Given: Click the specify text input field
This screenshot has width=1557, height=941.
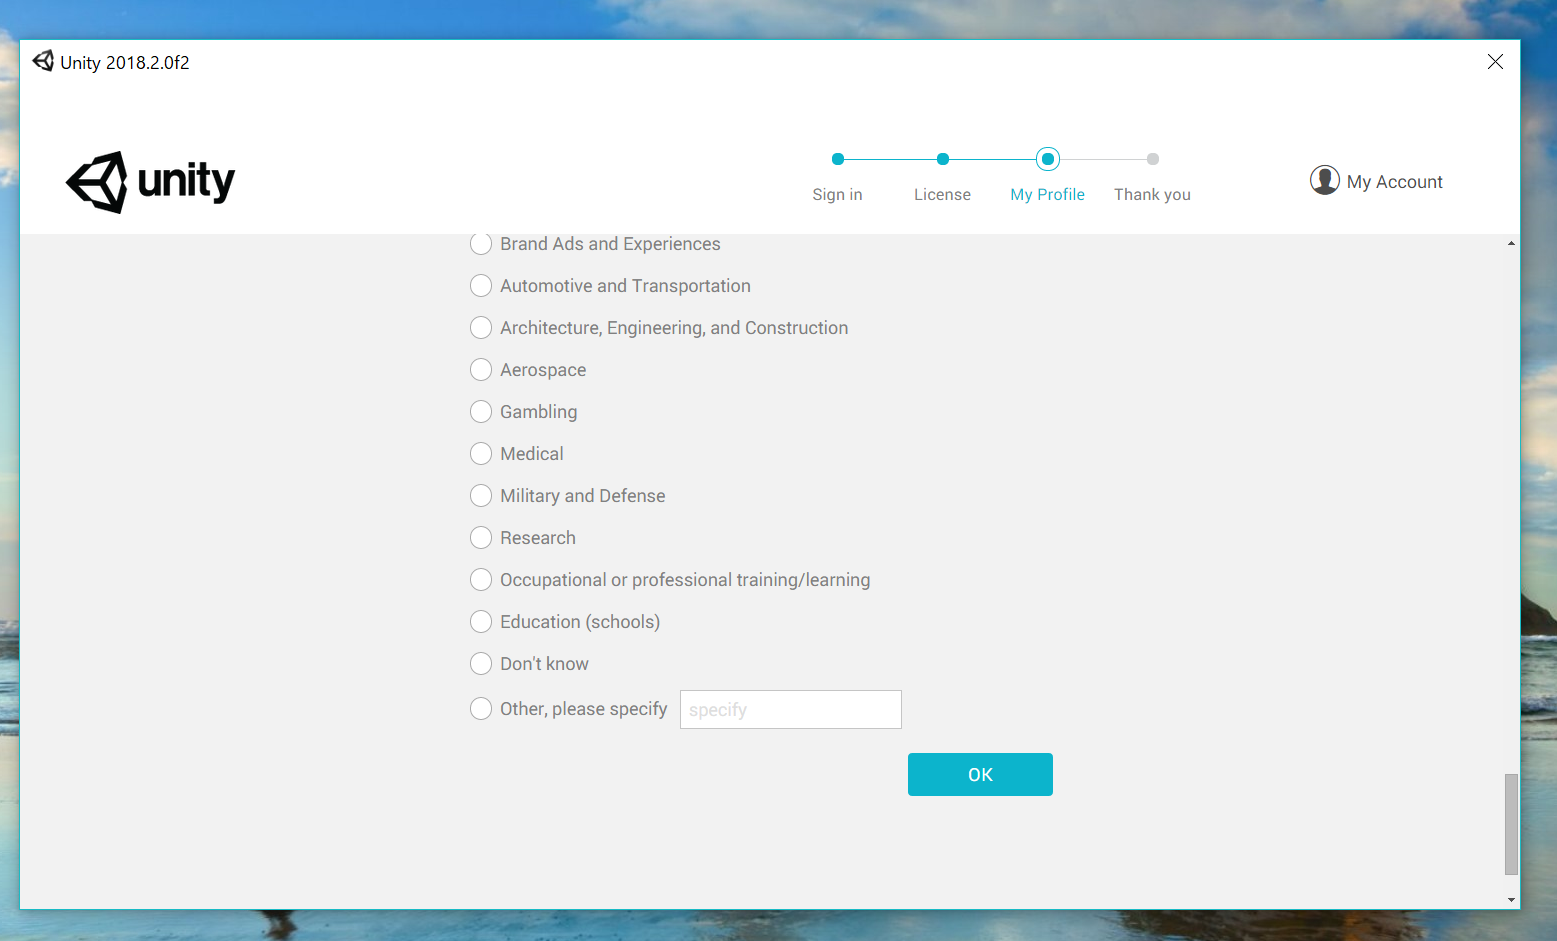Looking at the screenshot, I should pos(790,710).
